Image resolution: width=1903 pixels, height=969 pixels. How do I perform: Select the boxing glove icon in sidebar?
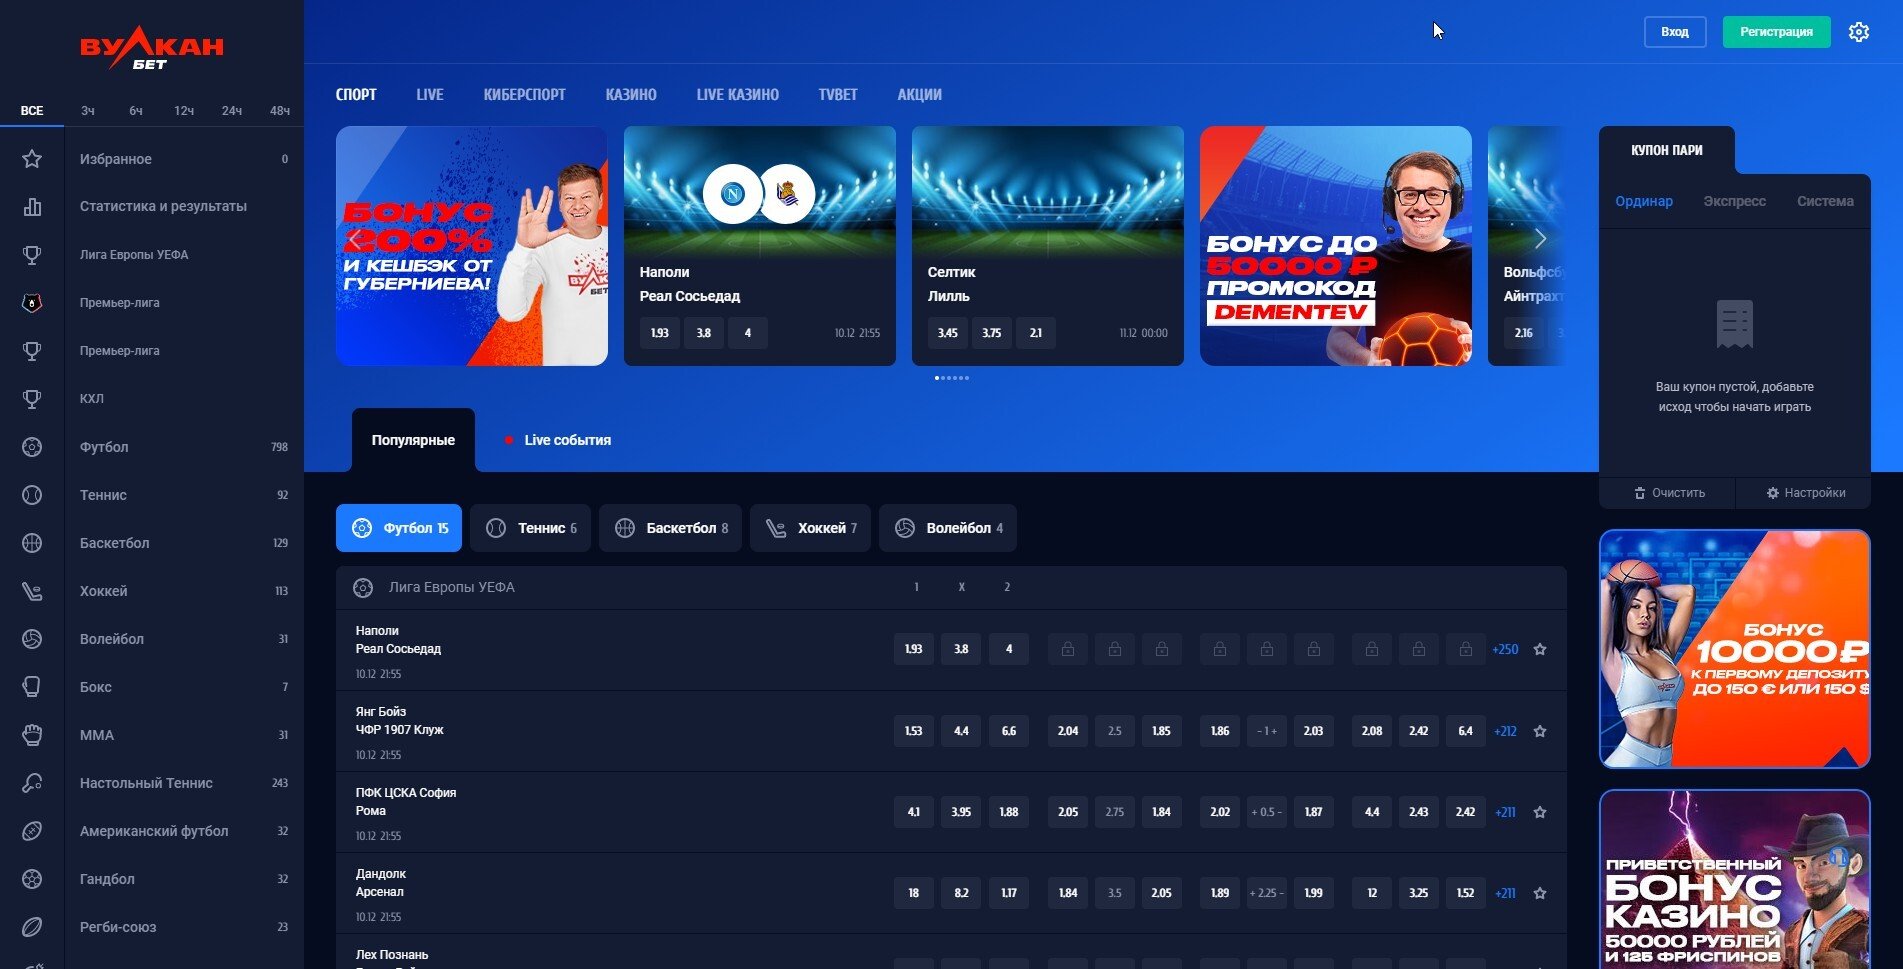coord(32,687)
